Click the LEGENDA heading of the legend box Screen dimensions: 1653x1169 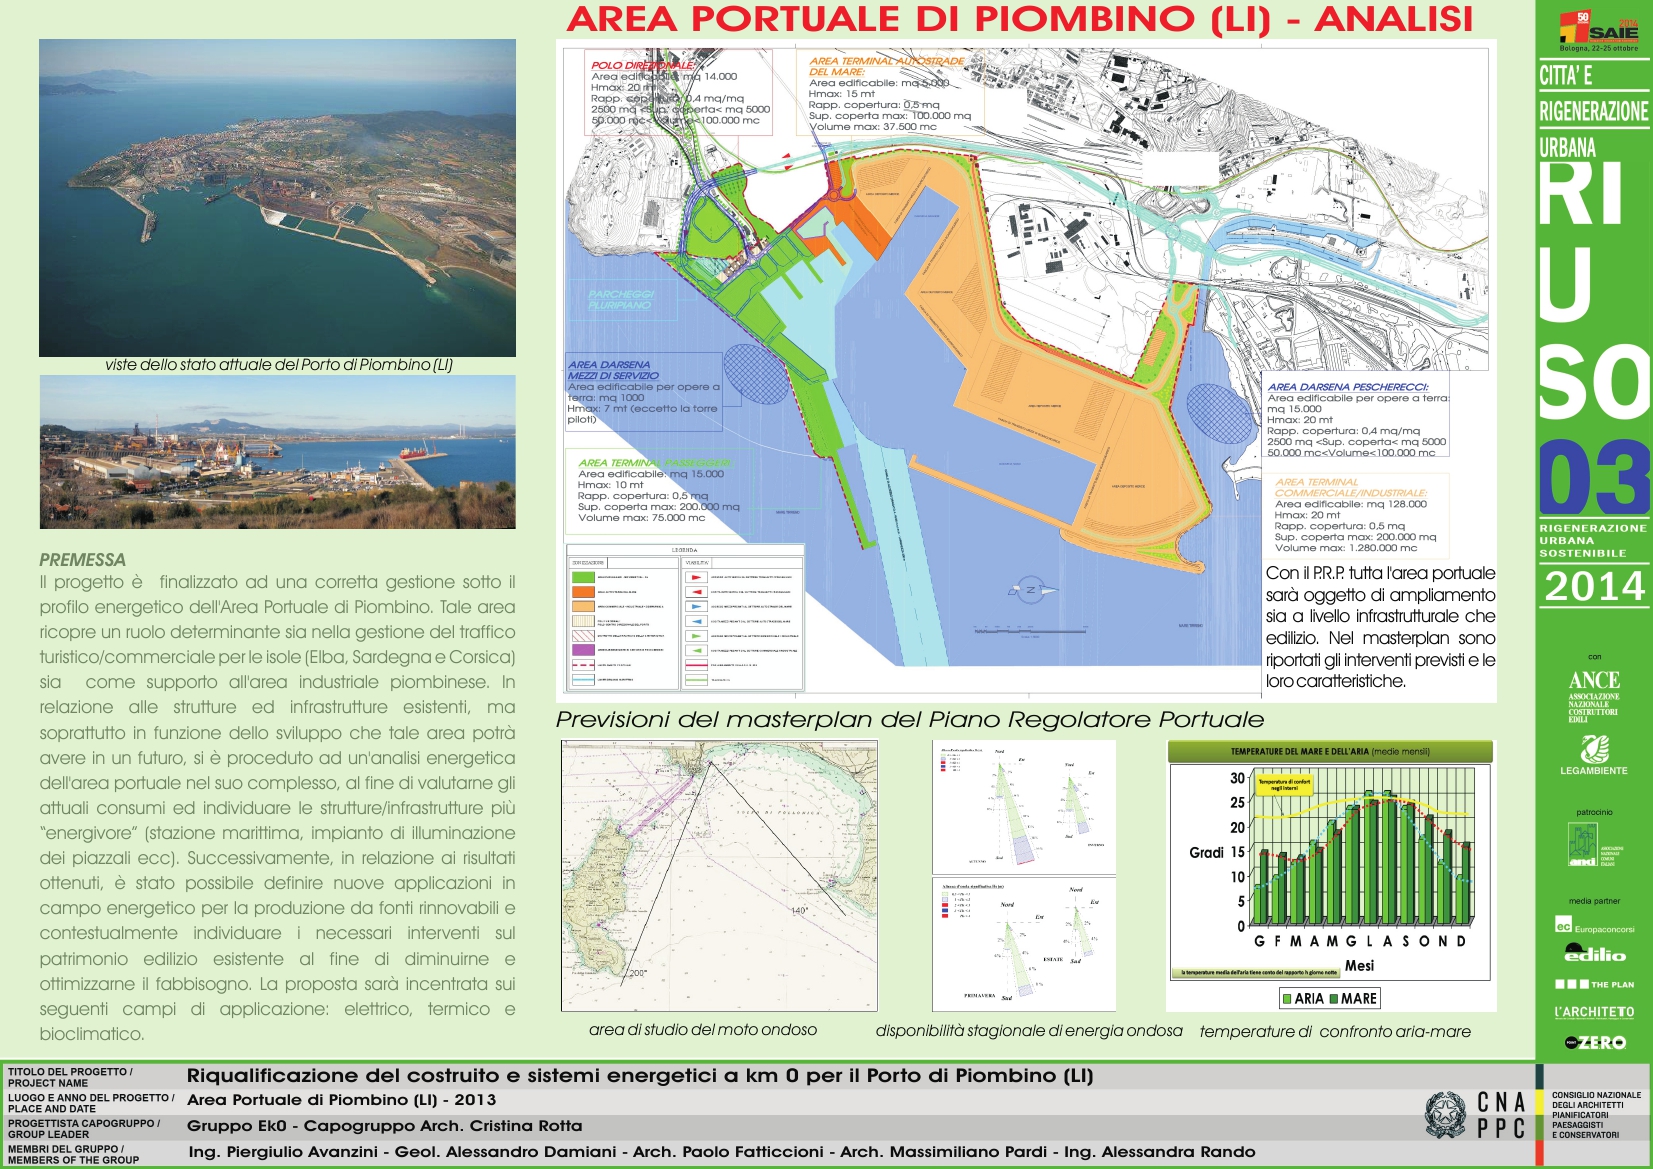[685, 550]
